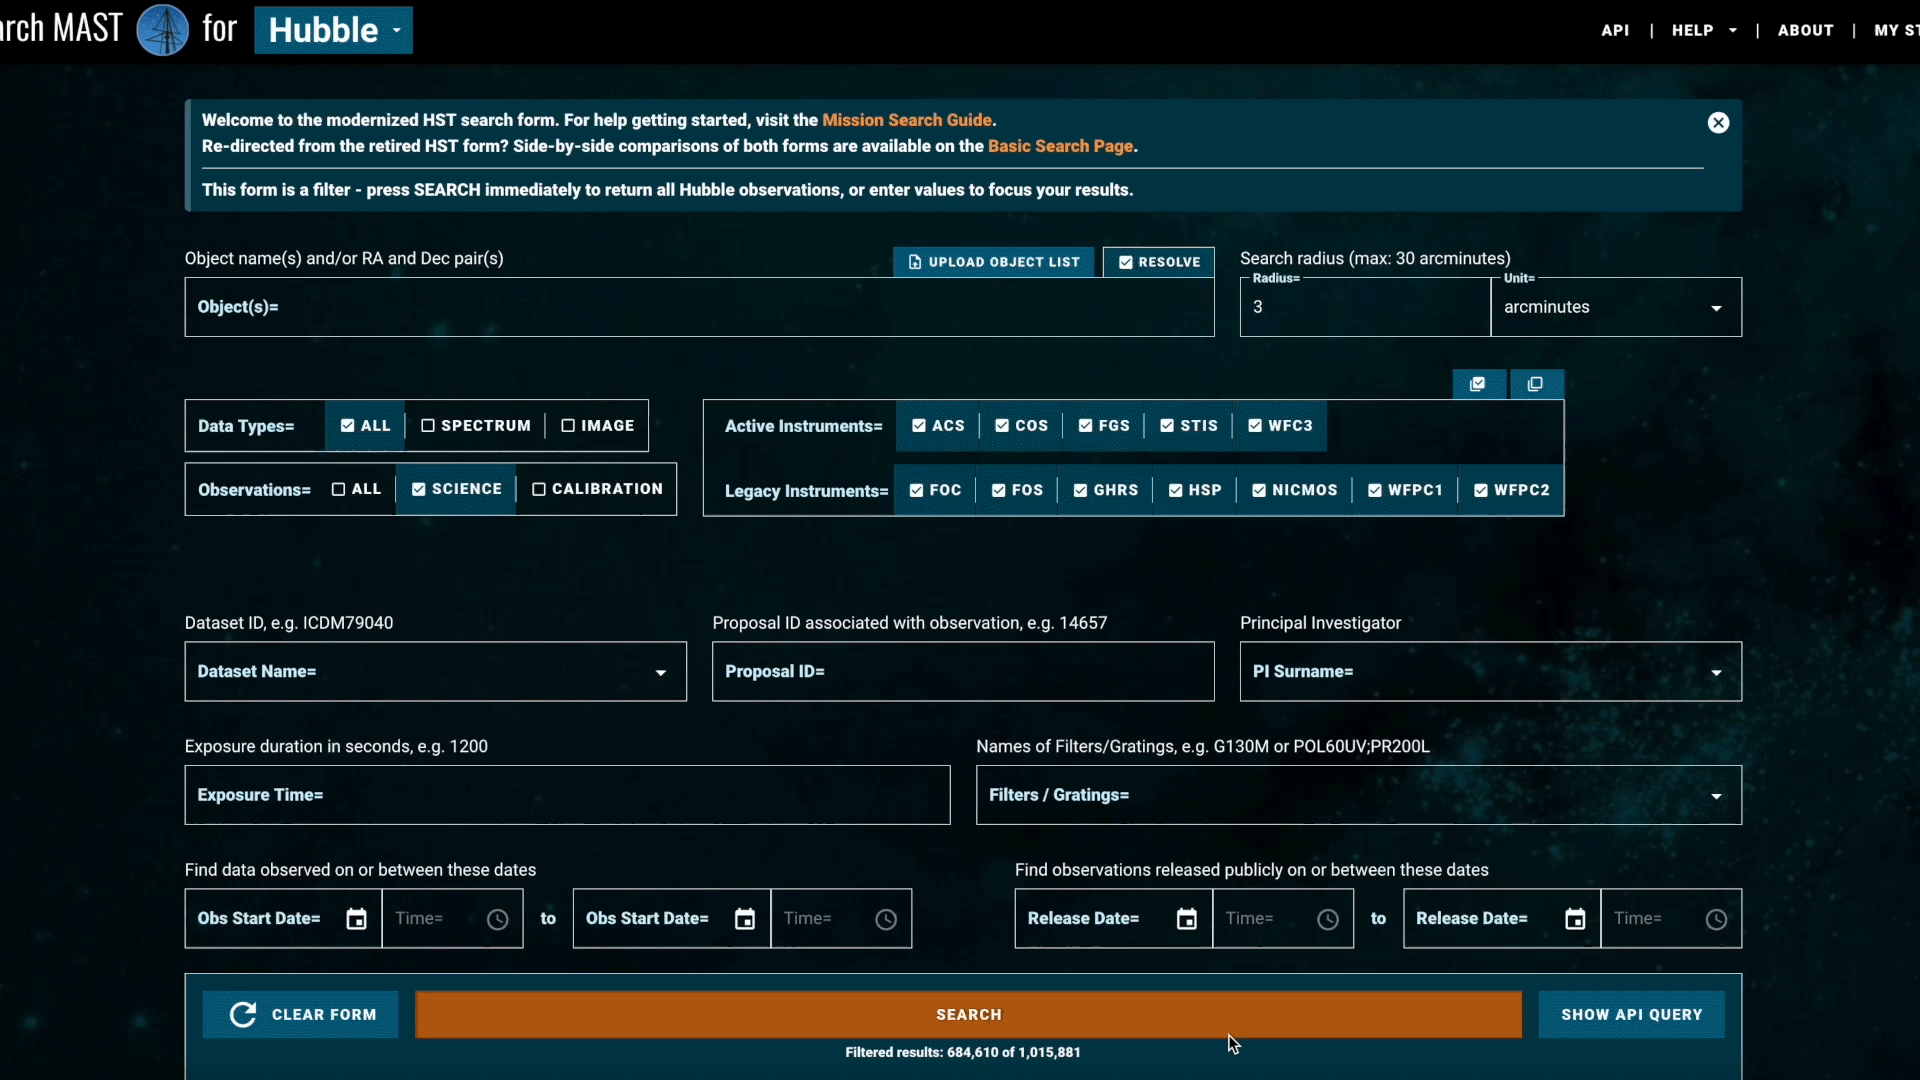The height and width of the screenshot is (1080, 1920).
Task: Open the API menu item
Action: (1615, 30)
